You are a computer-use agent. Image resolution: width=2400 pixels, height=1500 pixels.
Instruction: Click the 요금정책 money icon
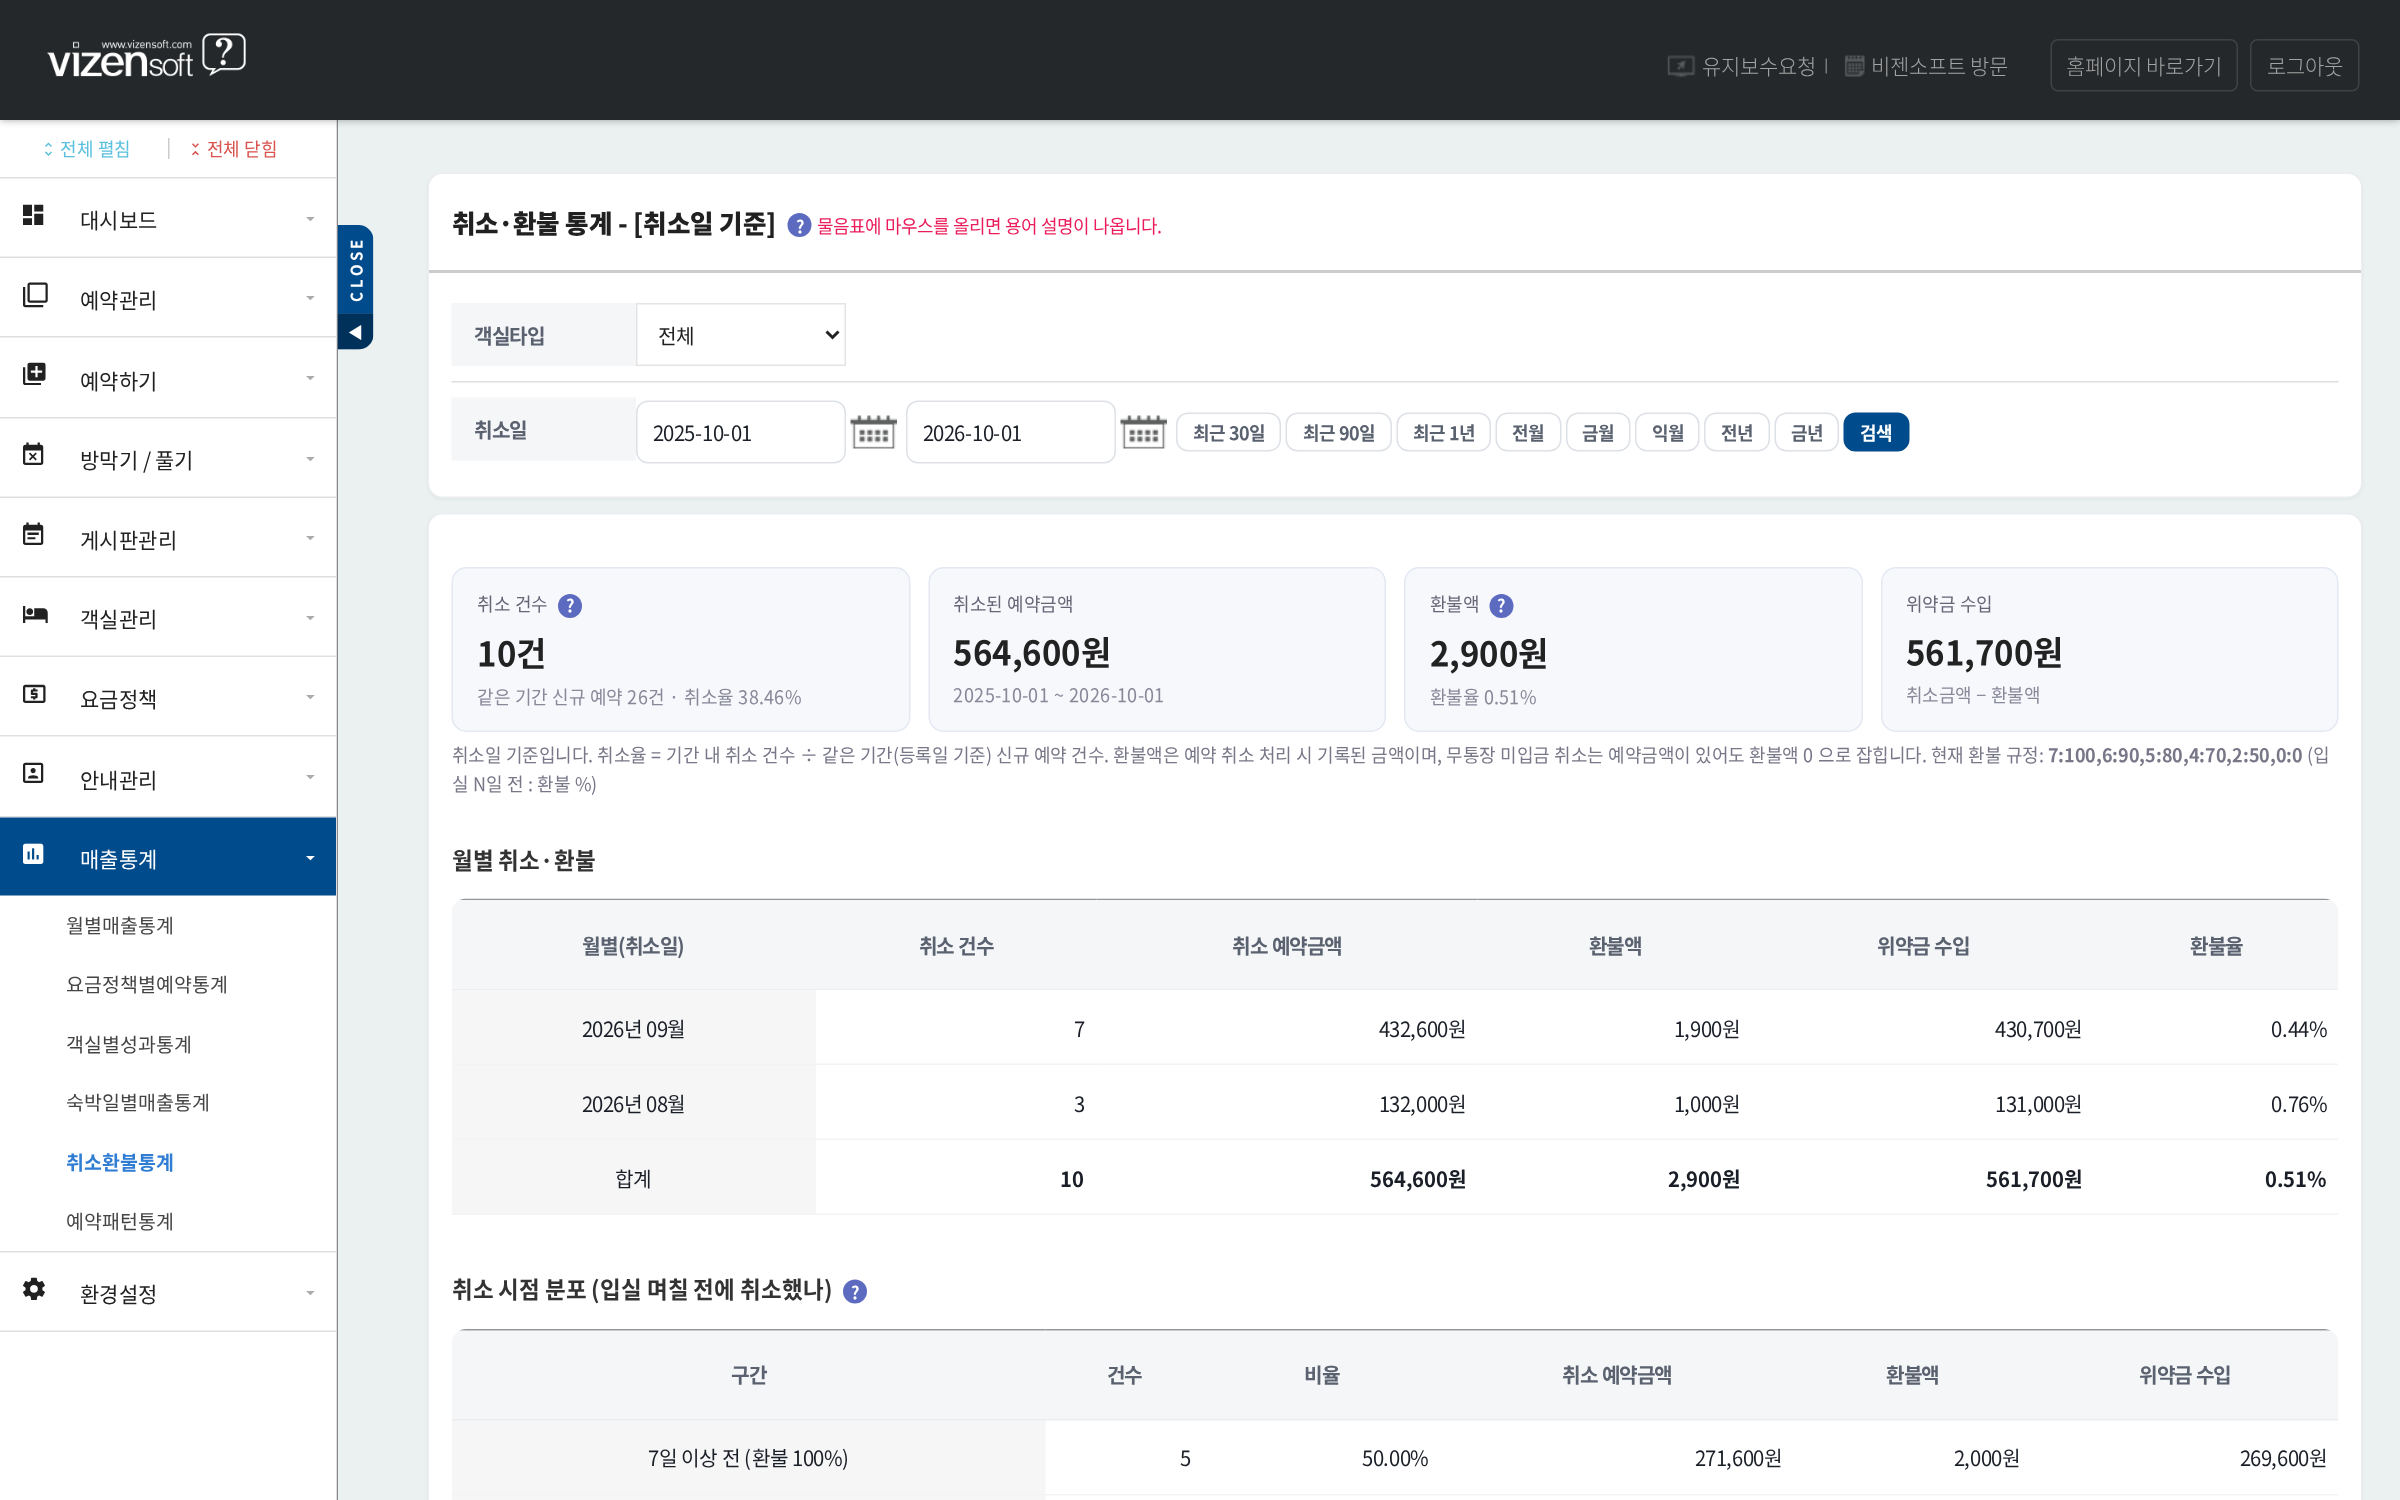point(34,693)
